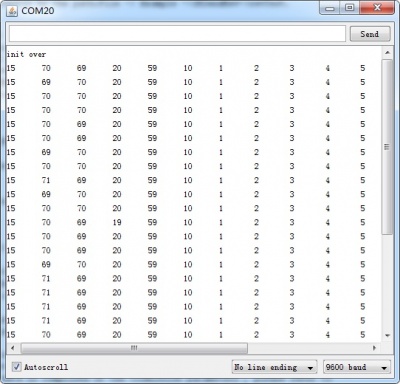The image size is (400, 384).
Task: Click the 'init over' text line
Action: 26,54
